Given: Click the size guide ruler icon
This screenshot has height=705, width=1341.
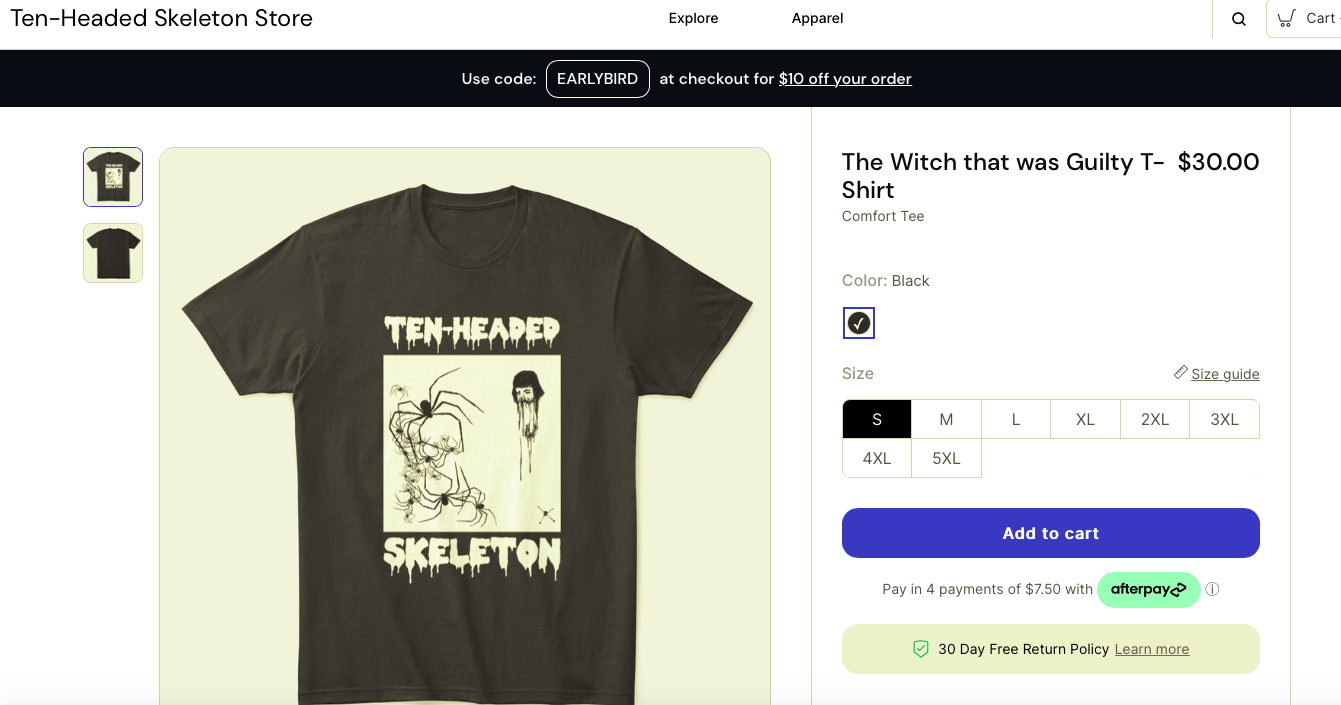Looking at the screenshot, I should click(1181, 373).
